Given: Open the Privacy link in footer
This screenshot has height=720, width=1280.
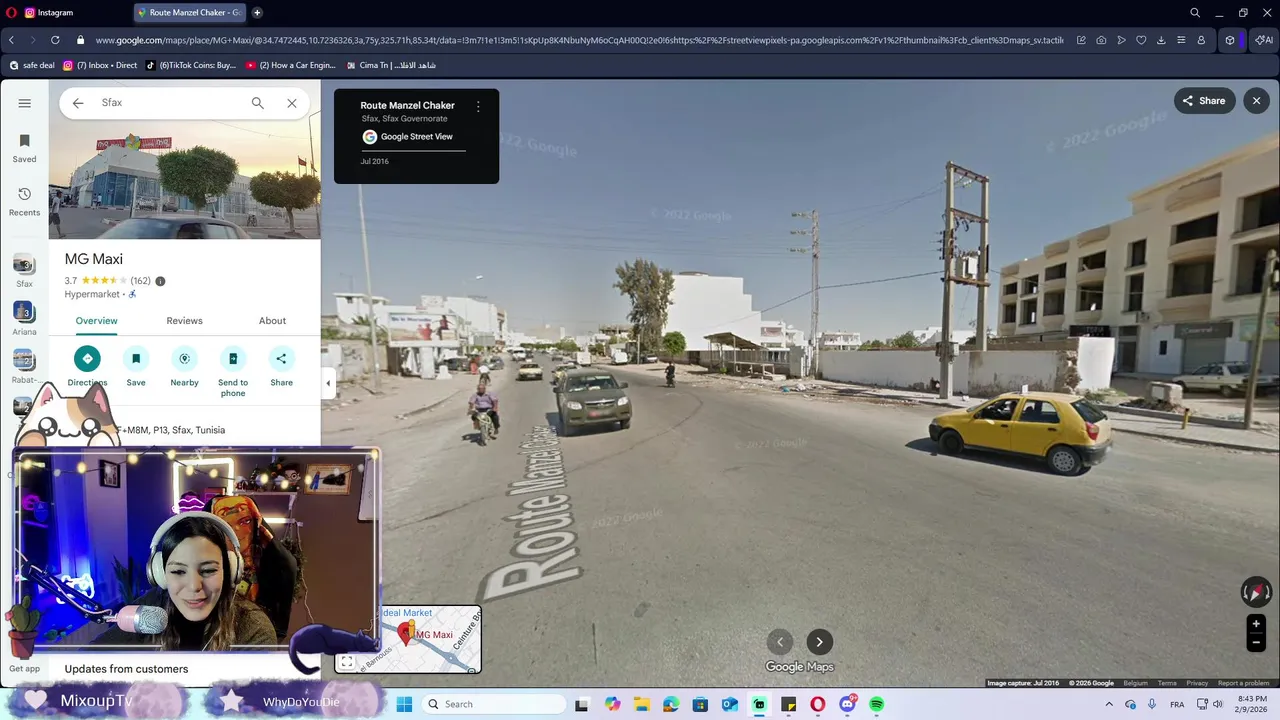Looking at the screenshot, I should pos(1197,683).
